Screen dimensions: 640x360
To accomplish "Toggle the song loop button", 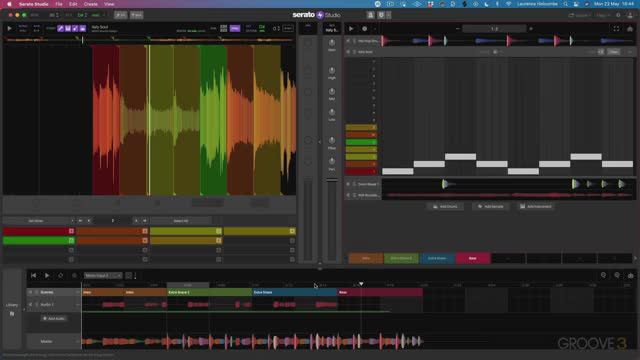I will 60,276.
